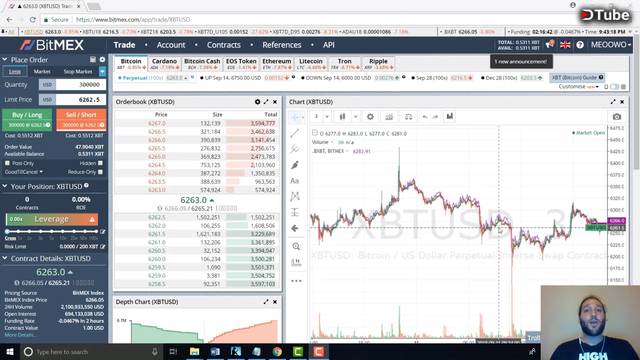Toggle the Post-Only checkbox

click(x=7, y=163)
